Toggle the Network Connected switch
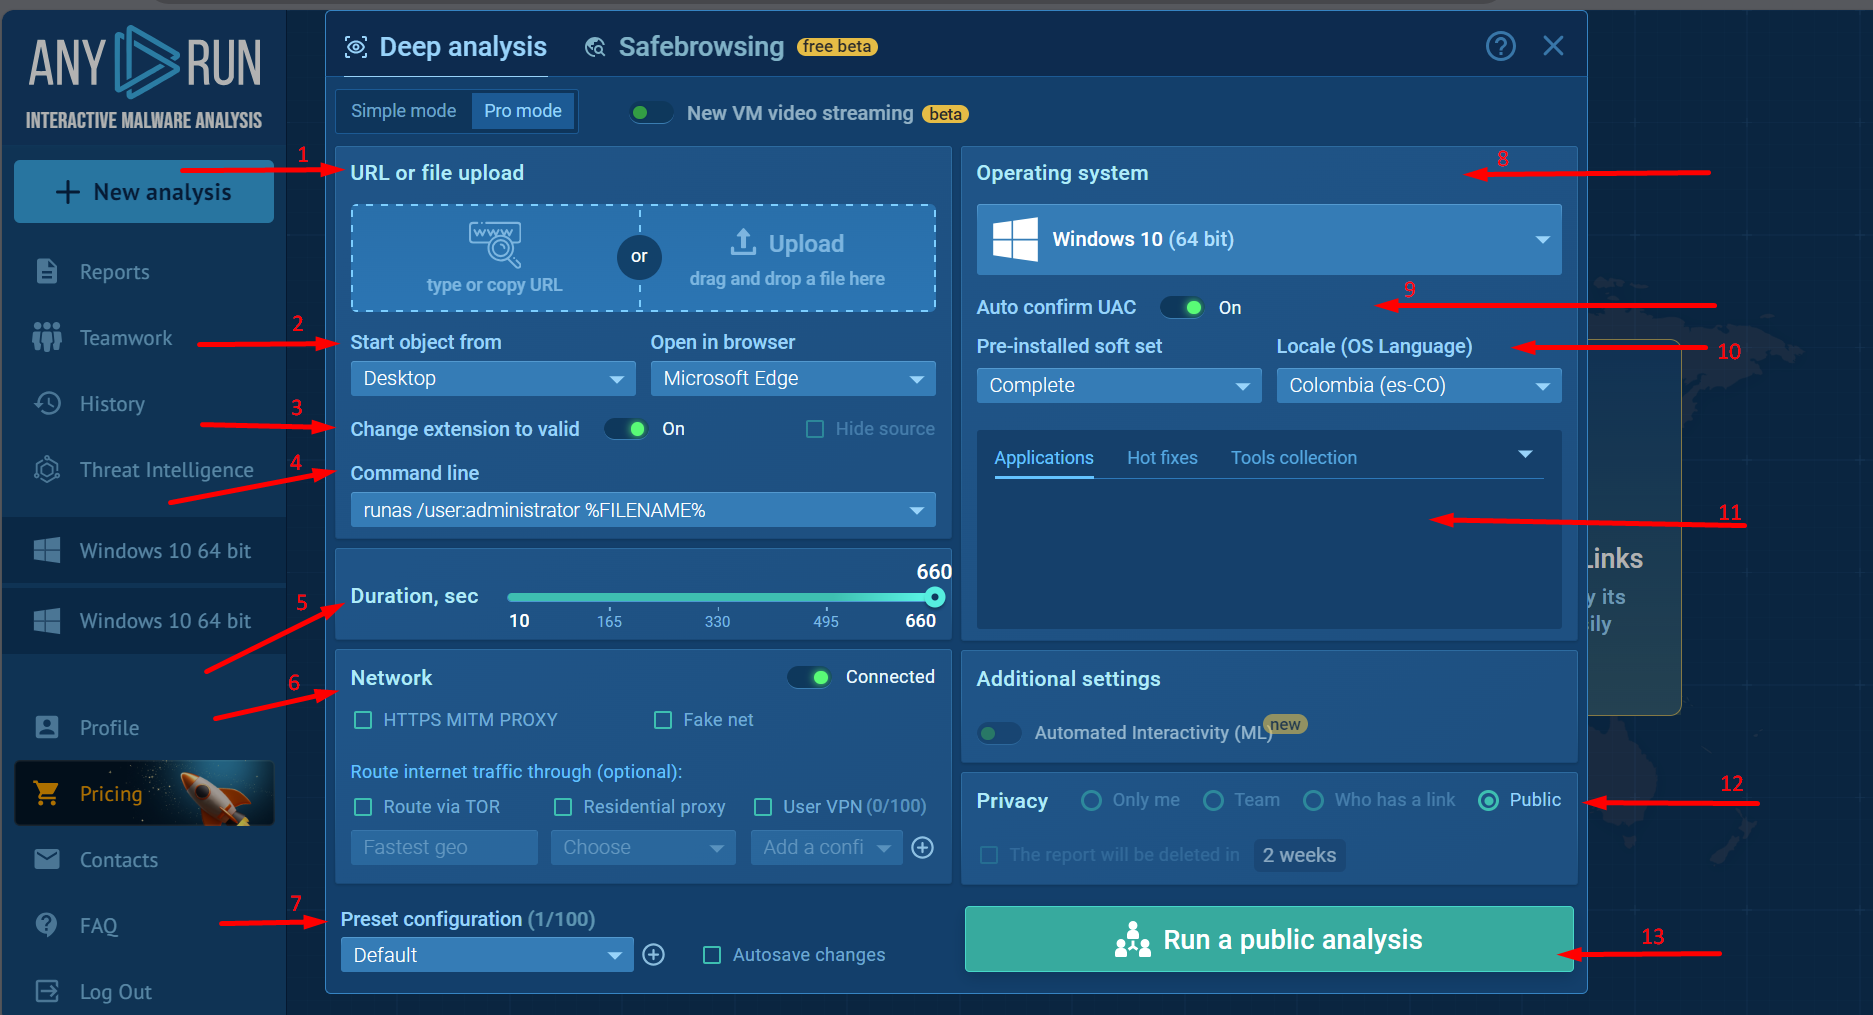Image resolution: width=1873 pixels, height=1015 pixels. click(x=808, y=678)
